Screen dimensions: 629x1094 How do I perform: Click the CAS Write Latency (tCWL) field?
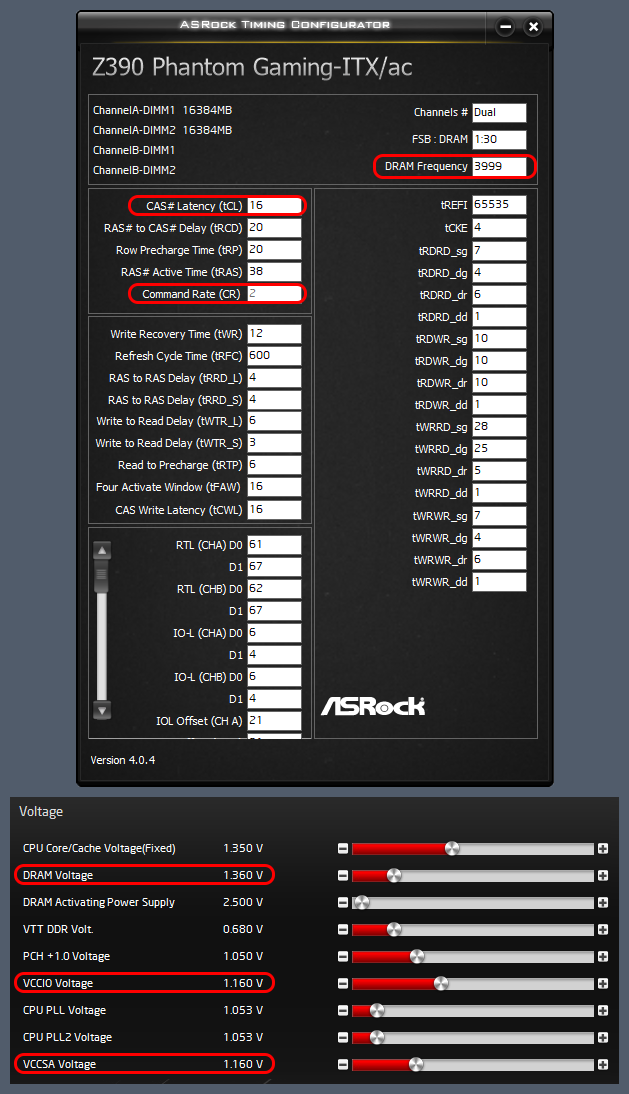(x=274, y=509)
